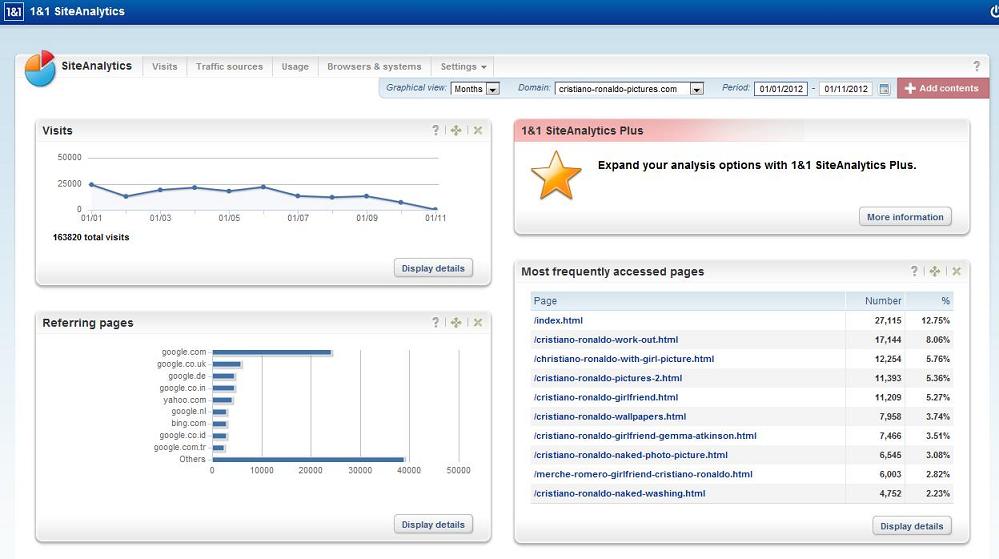Click the period start date field 01/01/2012

click(x=781, y=89)
